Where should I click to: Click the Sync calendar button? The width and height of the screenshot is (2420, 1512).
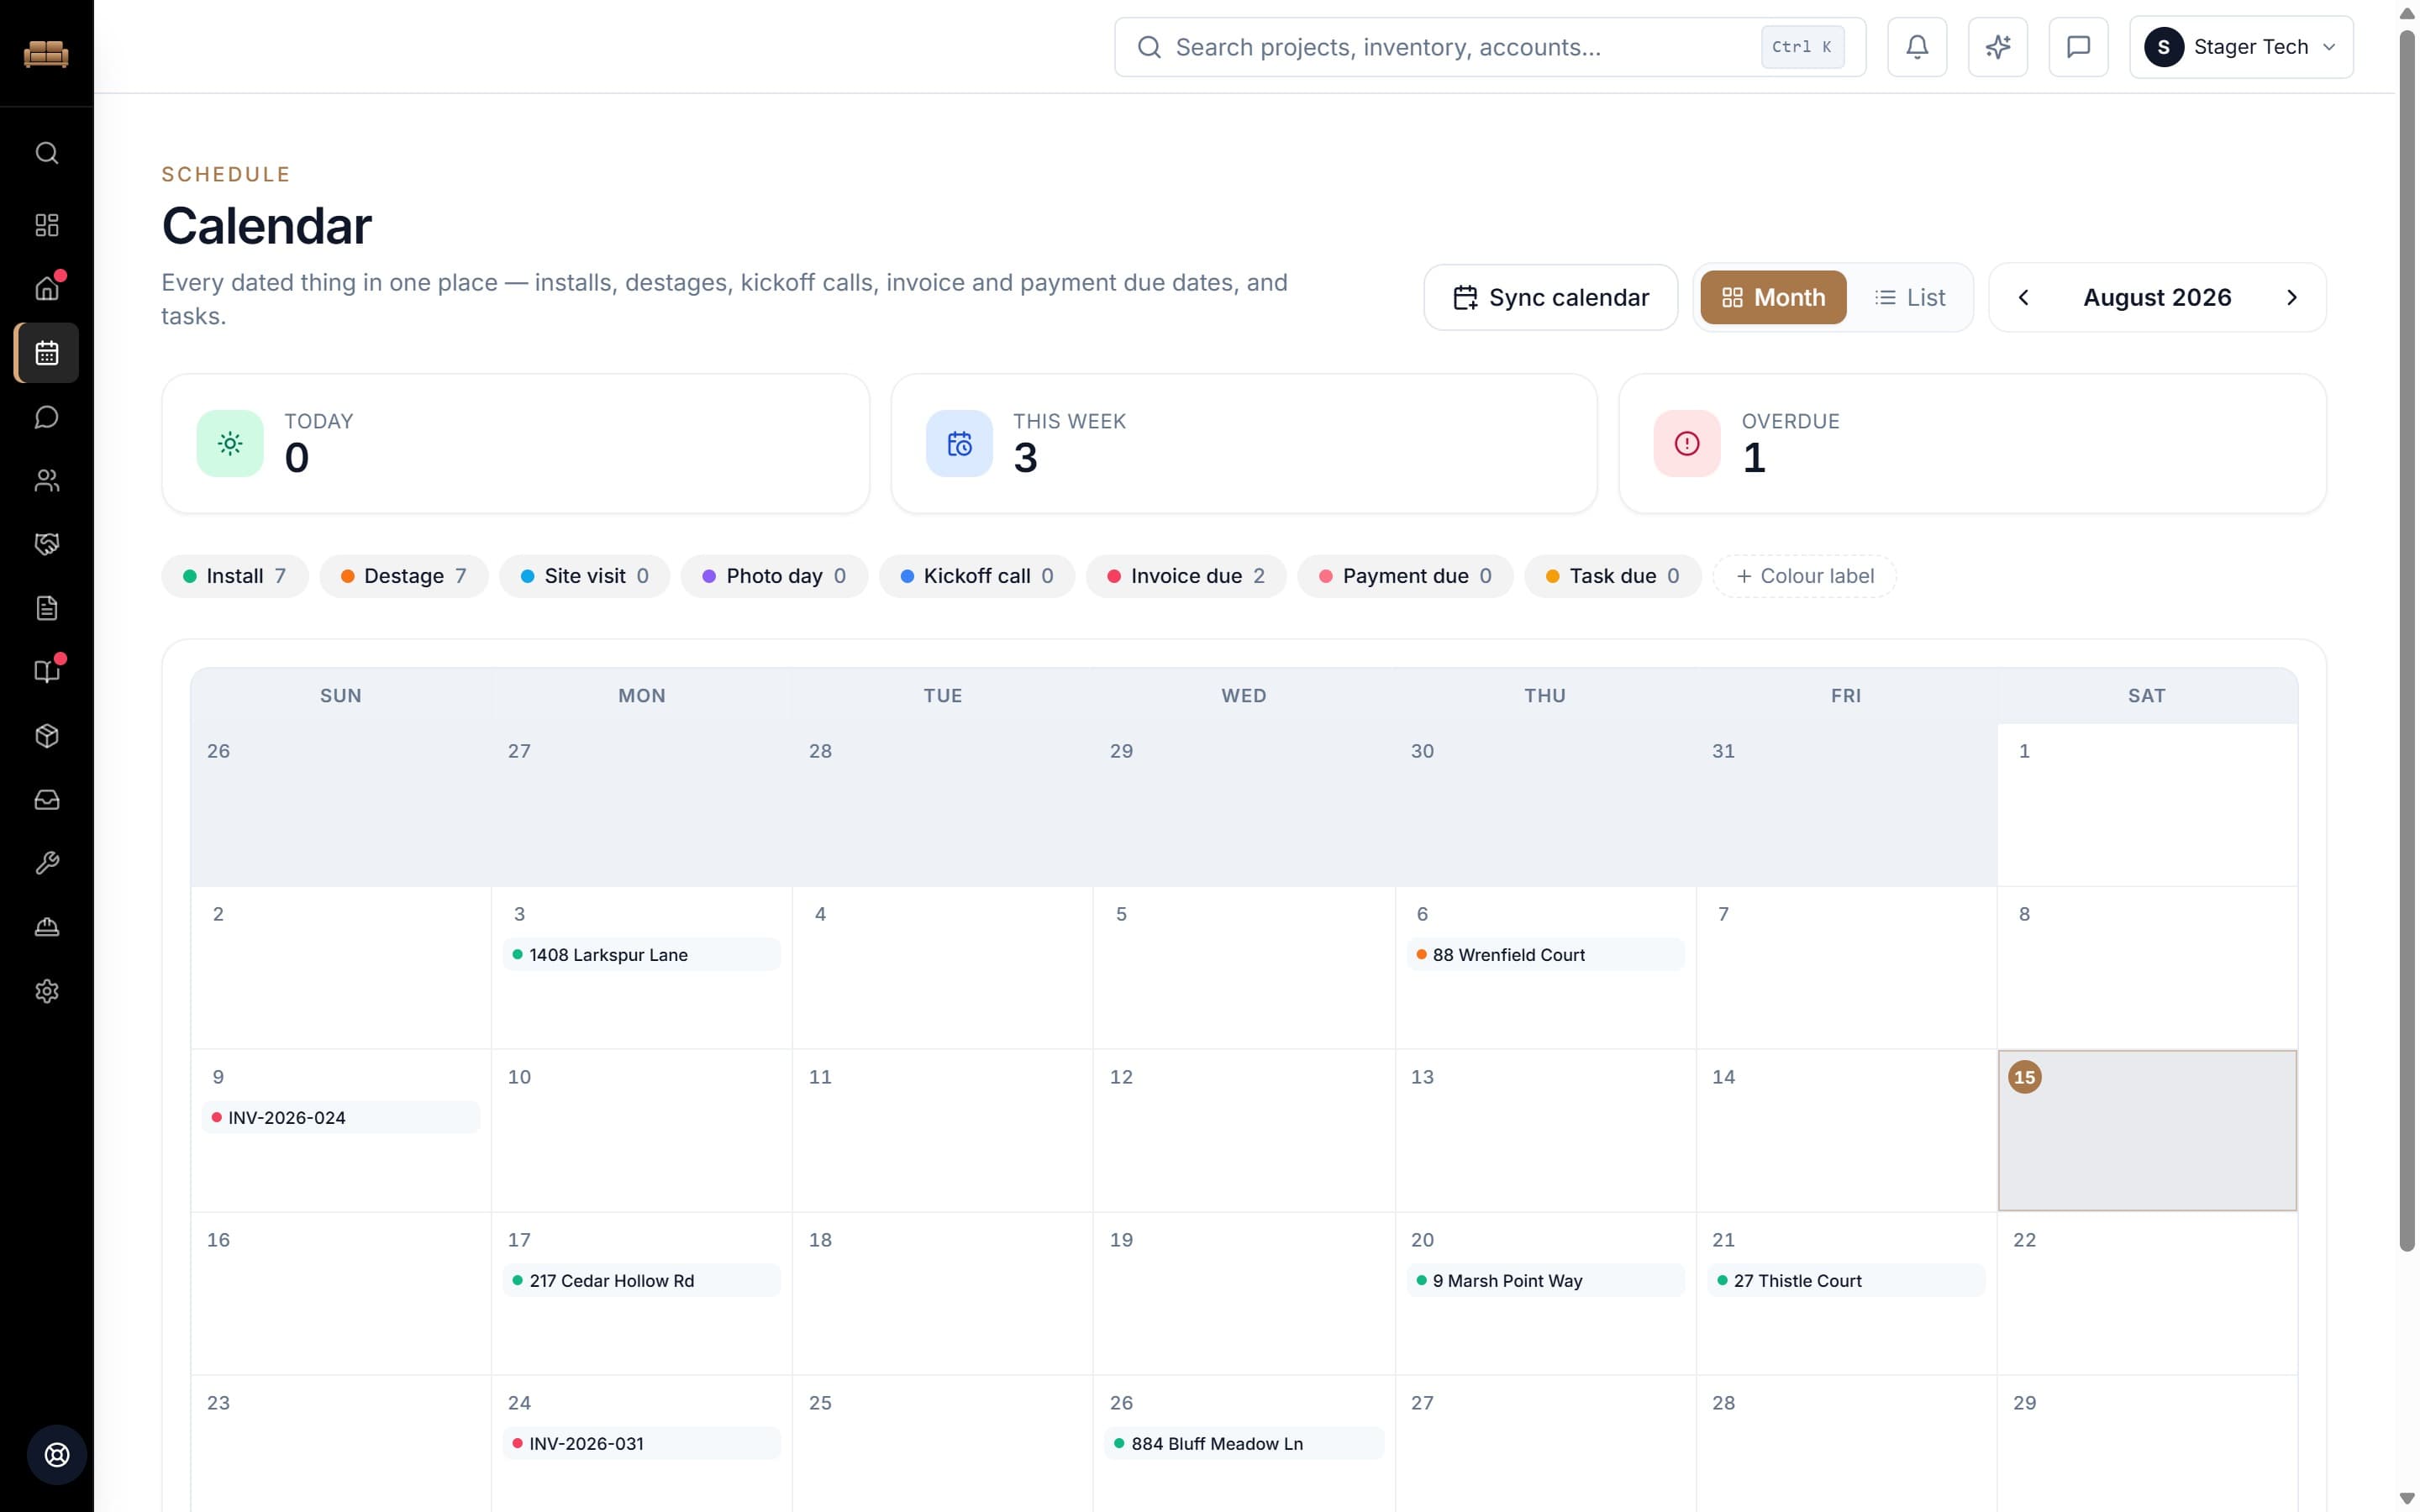(1550, 298)
